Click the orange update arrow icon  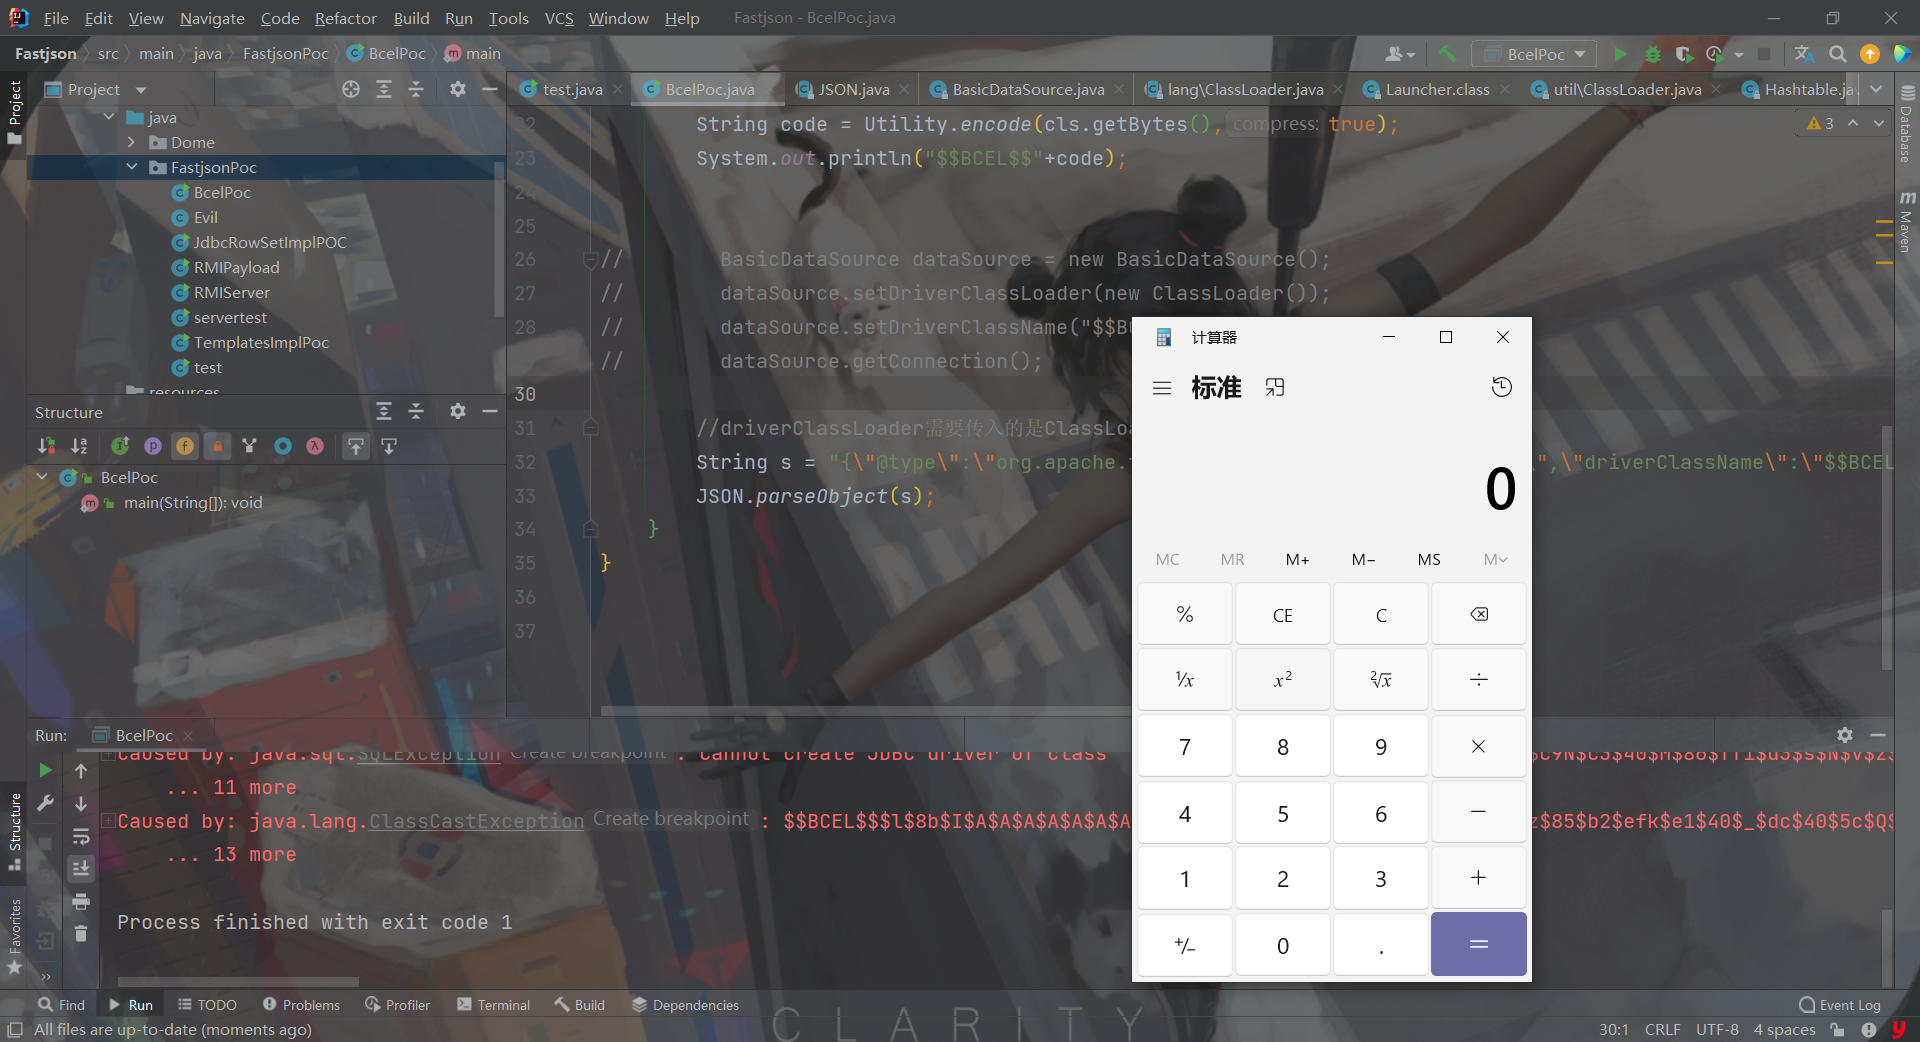1870,54
